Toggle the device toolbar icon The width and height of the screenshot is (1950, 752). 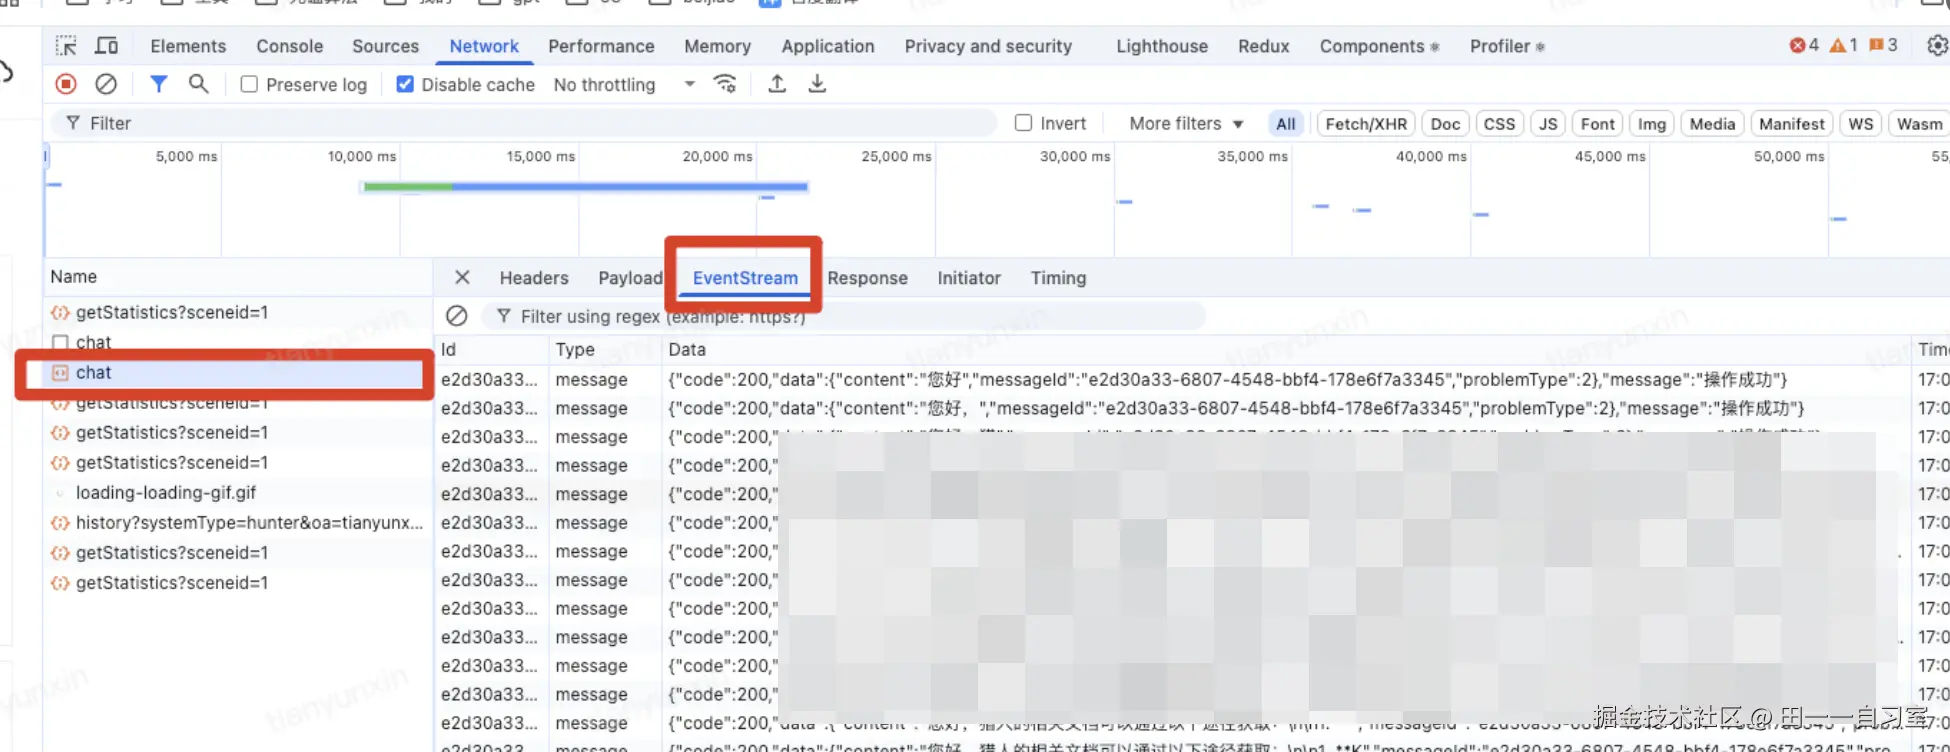pos(106,46)
